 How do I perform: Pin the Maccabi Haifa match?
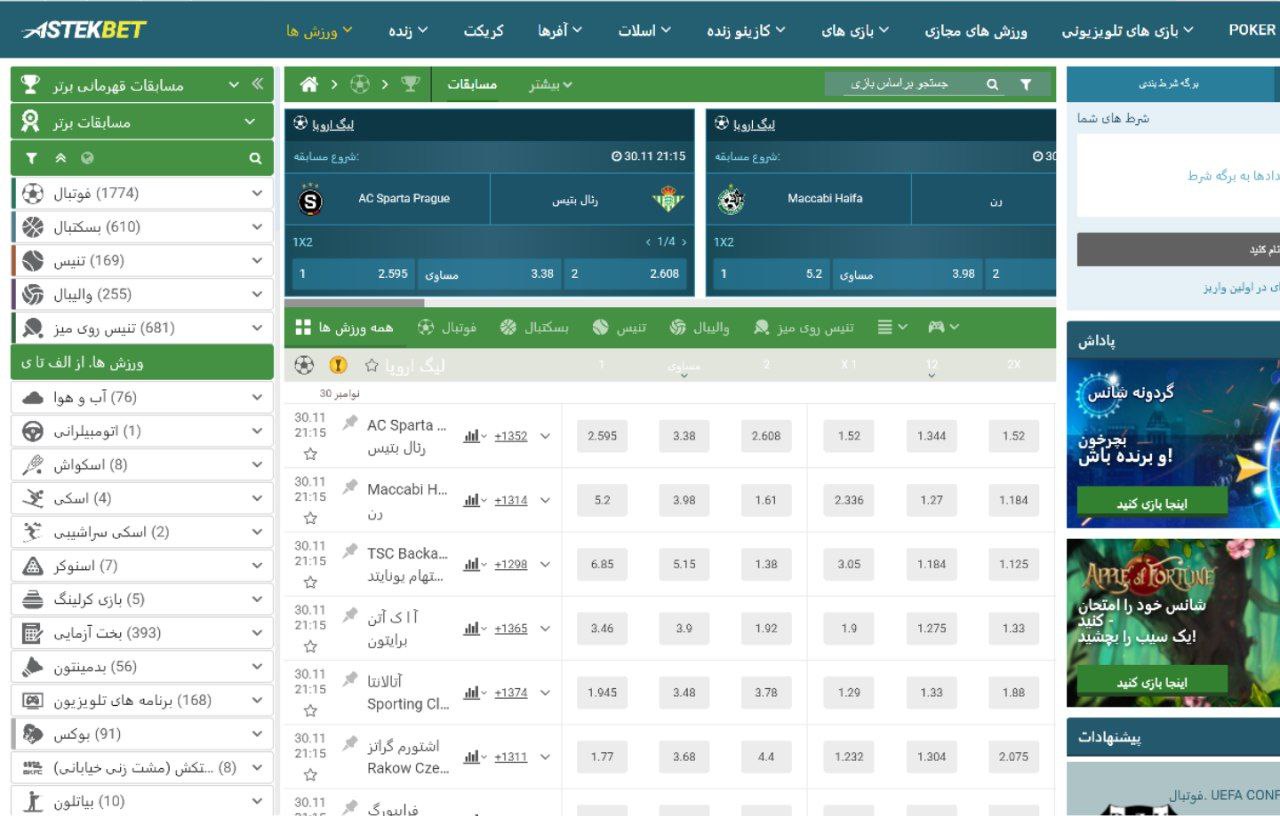[x=350, y=487]
